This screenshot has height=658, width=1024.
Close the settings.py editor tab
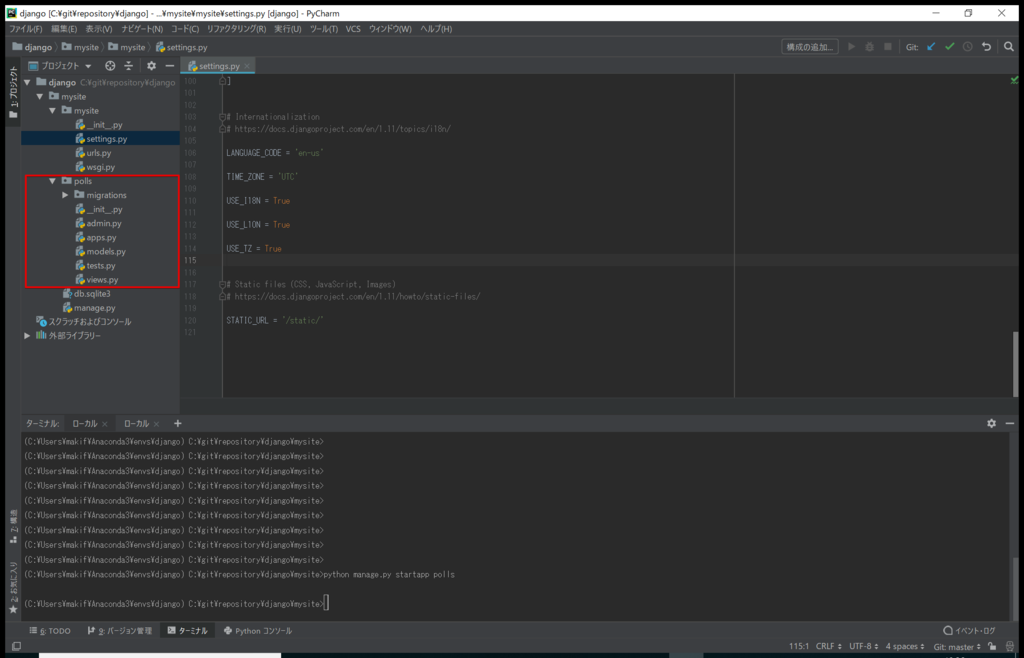247,67
